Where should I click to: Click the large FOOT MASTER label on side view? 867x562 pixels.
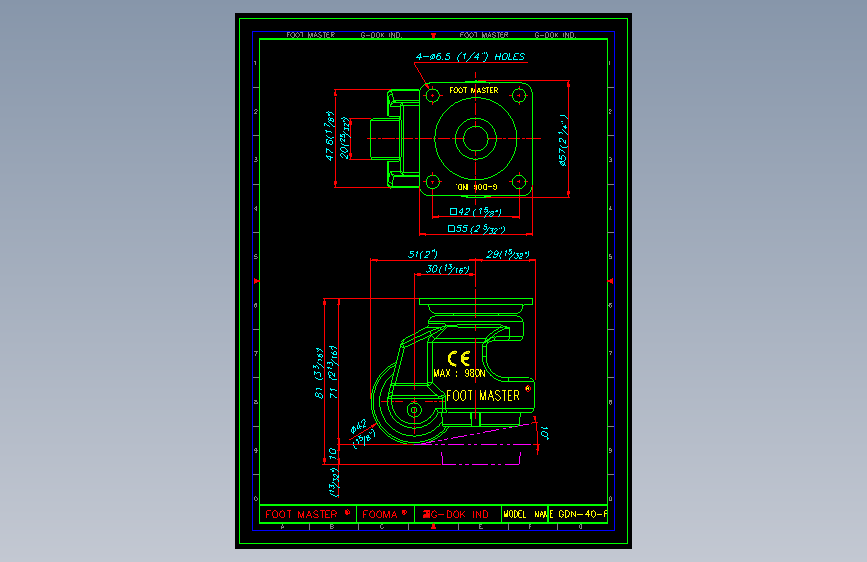[483, 396]
